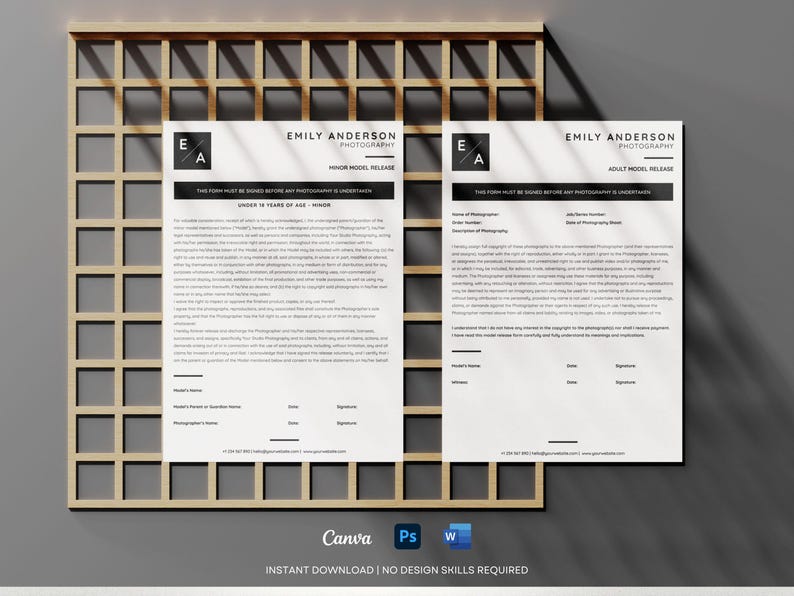Select the EA logo on the Adult Model Release page
794x596 pixels.
(x=470, y=152)
